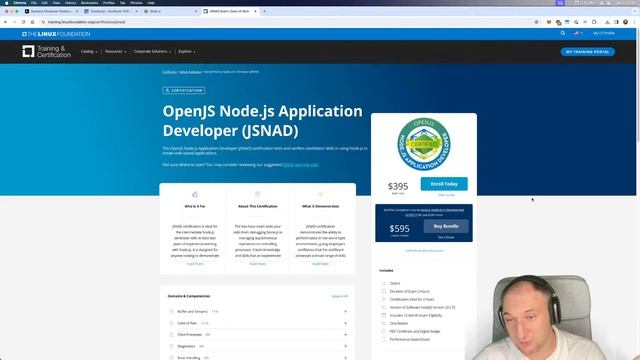
Task: Click the Buffer and Streams row icon
Action: 171,311
